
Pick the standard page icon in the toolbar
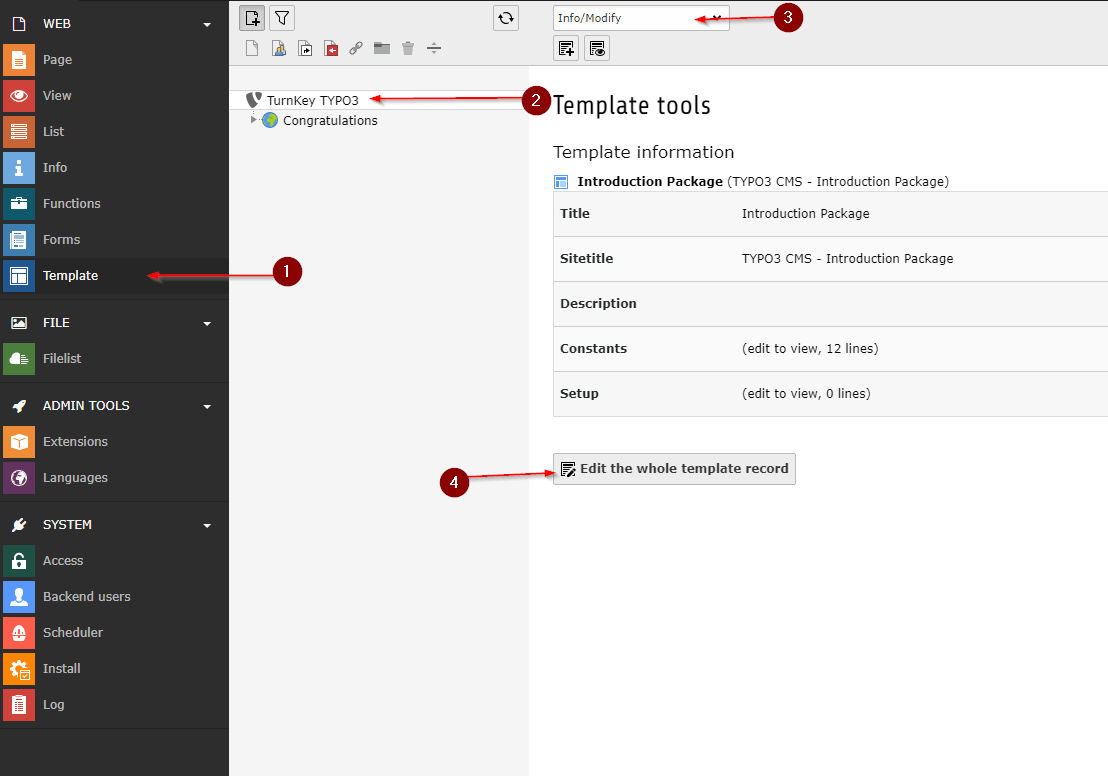[x=252, y=48]
